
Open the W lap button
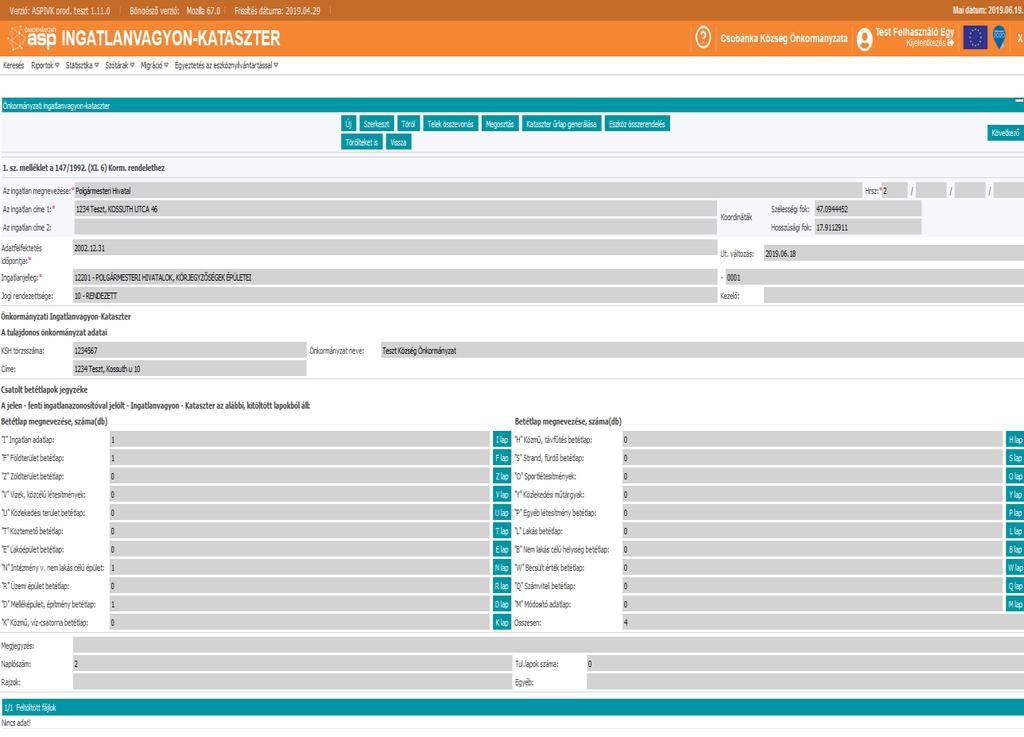[x=1015, y=568]
